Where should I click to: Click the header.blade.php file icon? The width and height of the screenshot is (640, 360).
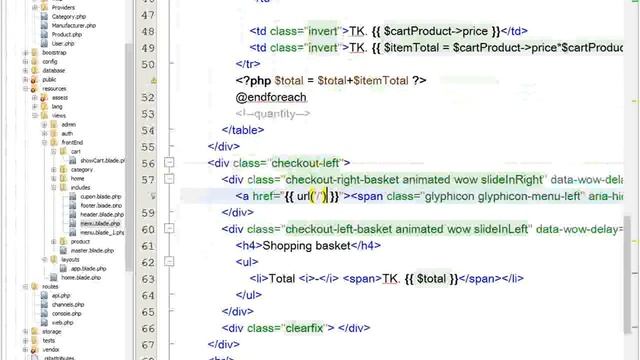click(x=73, y=215)
